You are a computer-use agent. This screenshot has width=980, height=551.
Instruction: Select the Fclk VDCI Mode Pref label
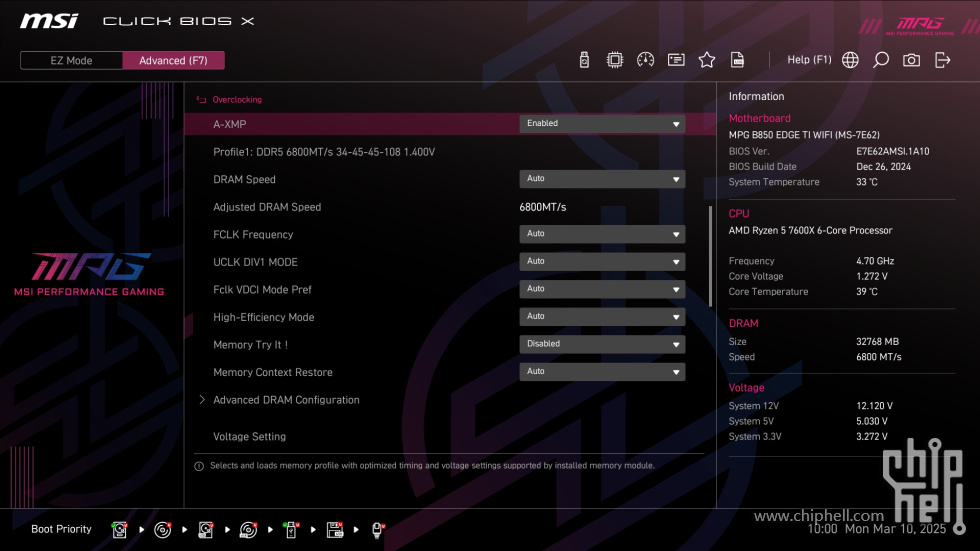[x=262, y=289]
